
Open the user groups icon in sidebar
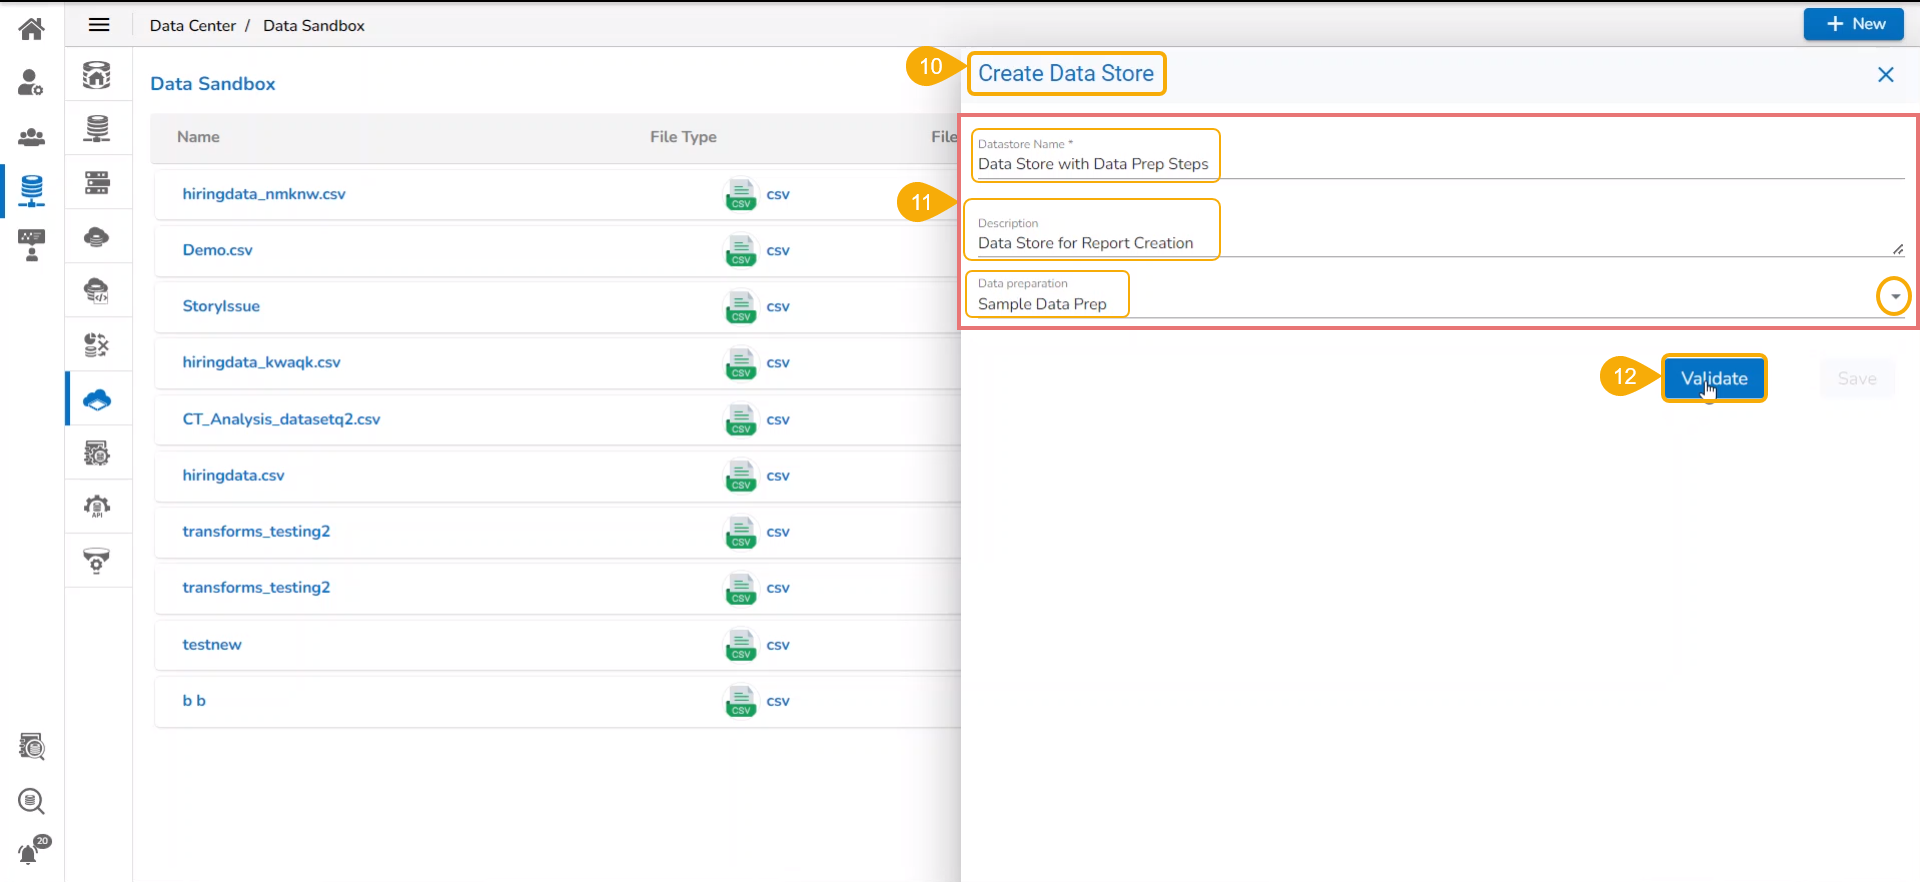[x=31, y=137]
